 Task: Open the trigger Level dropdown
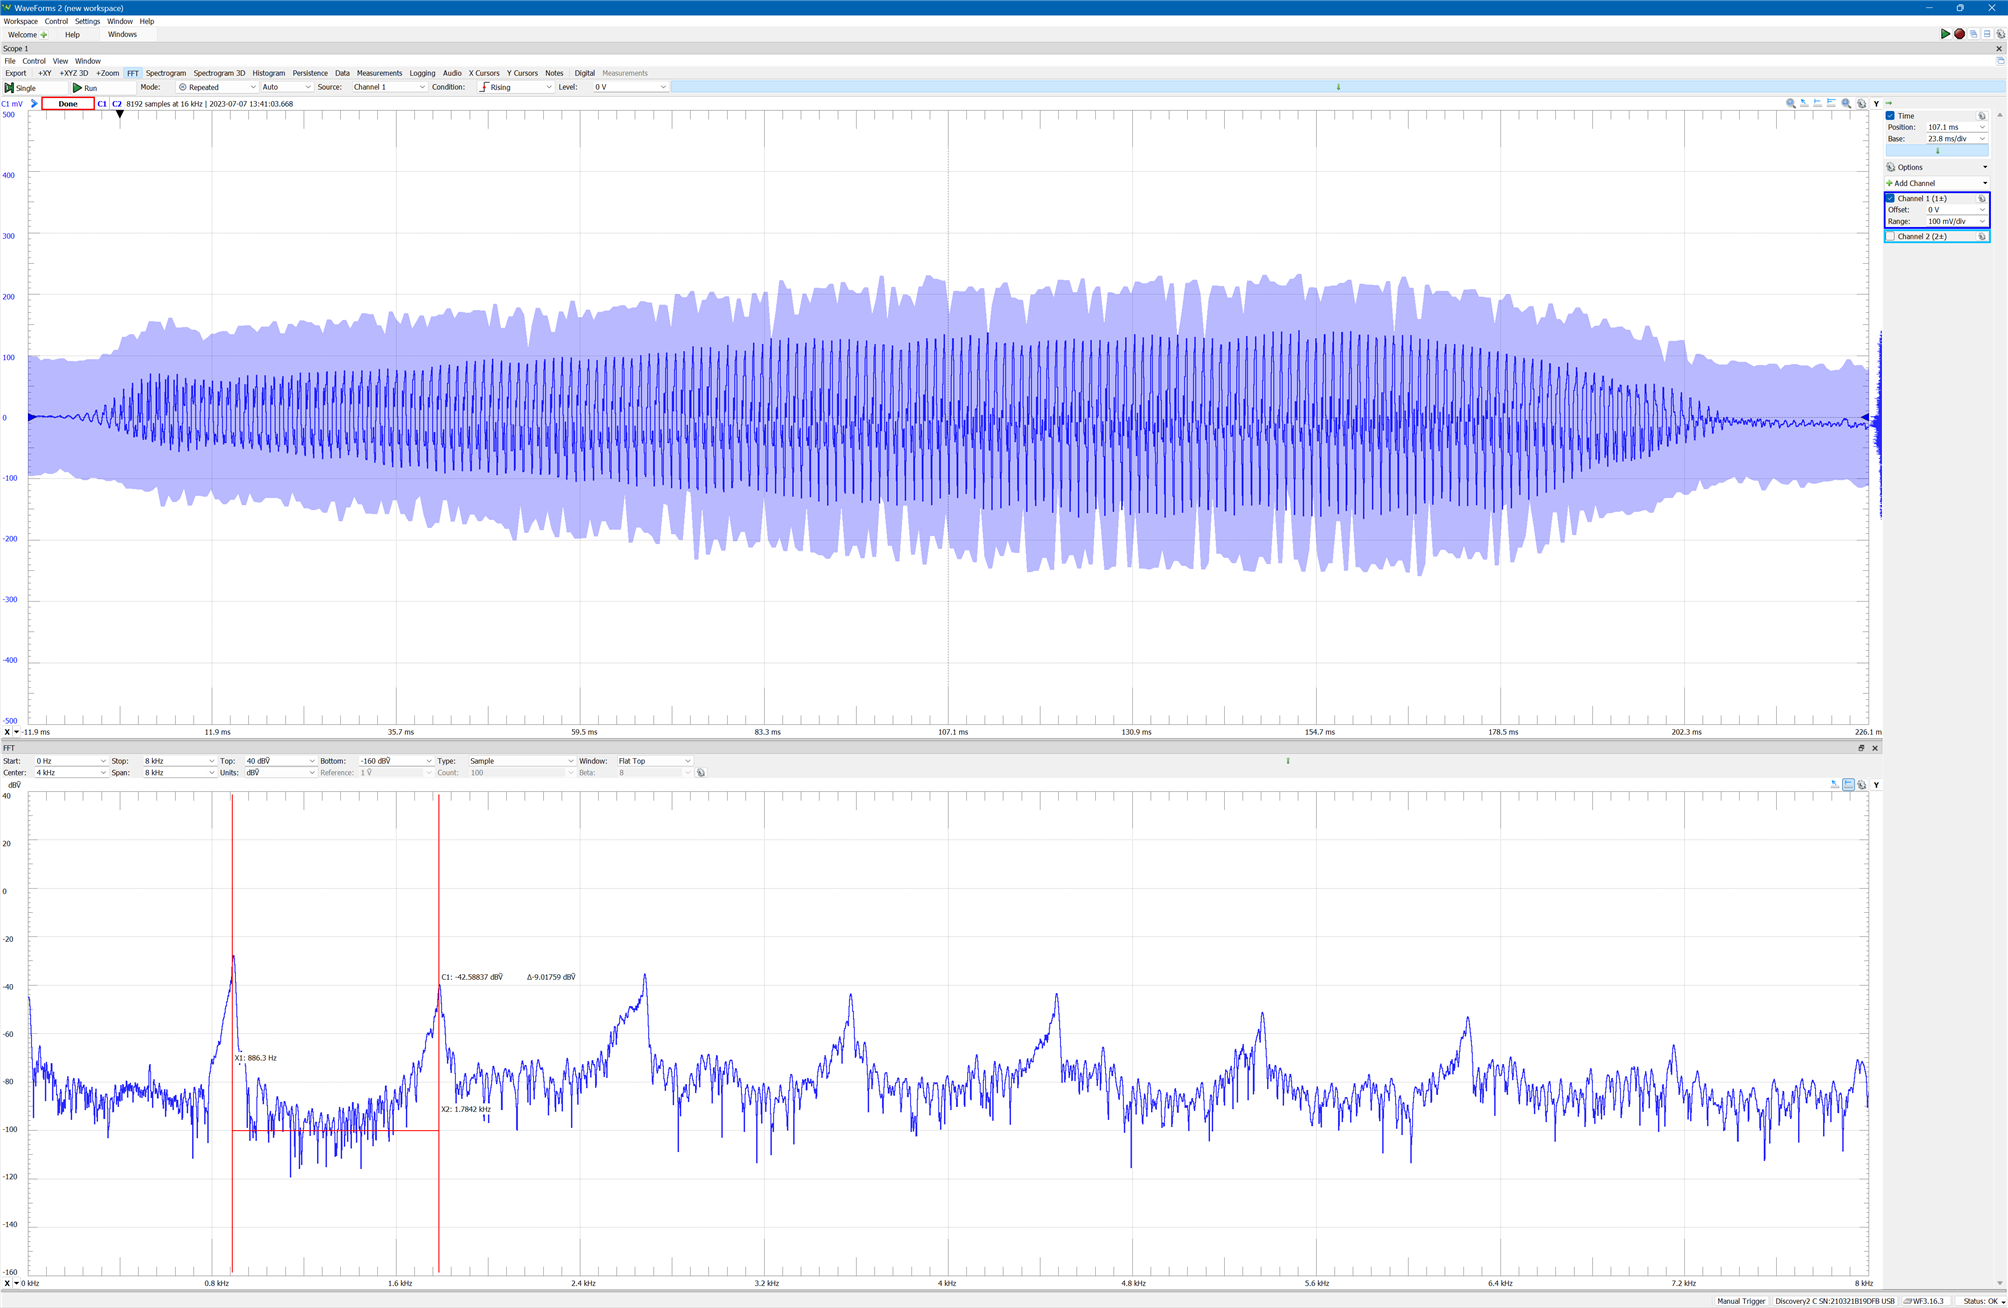pos(630,87)
